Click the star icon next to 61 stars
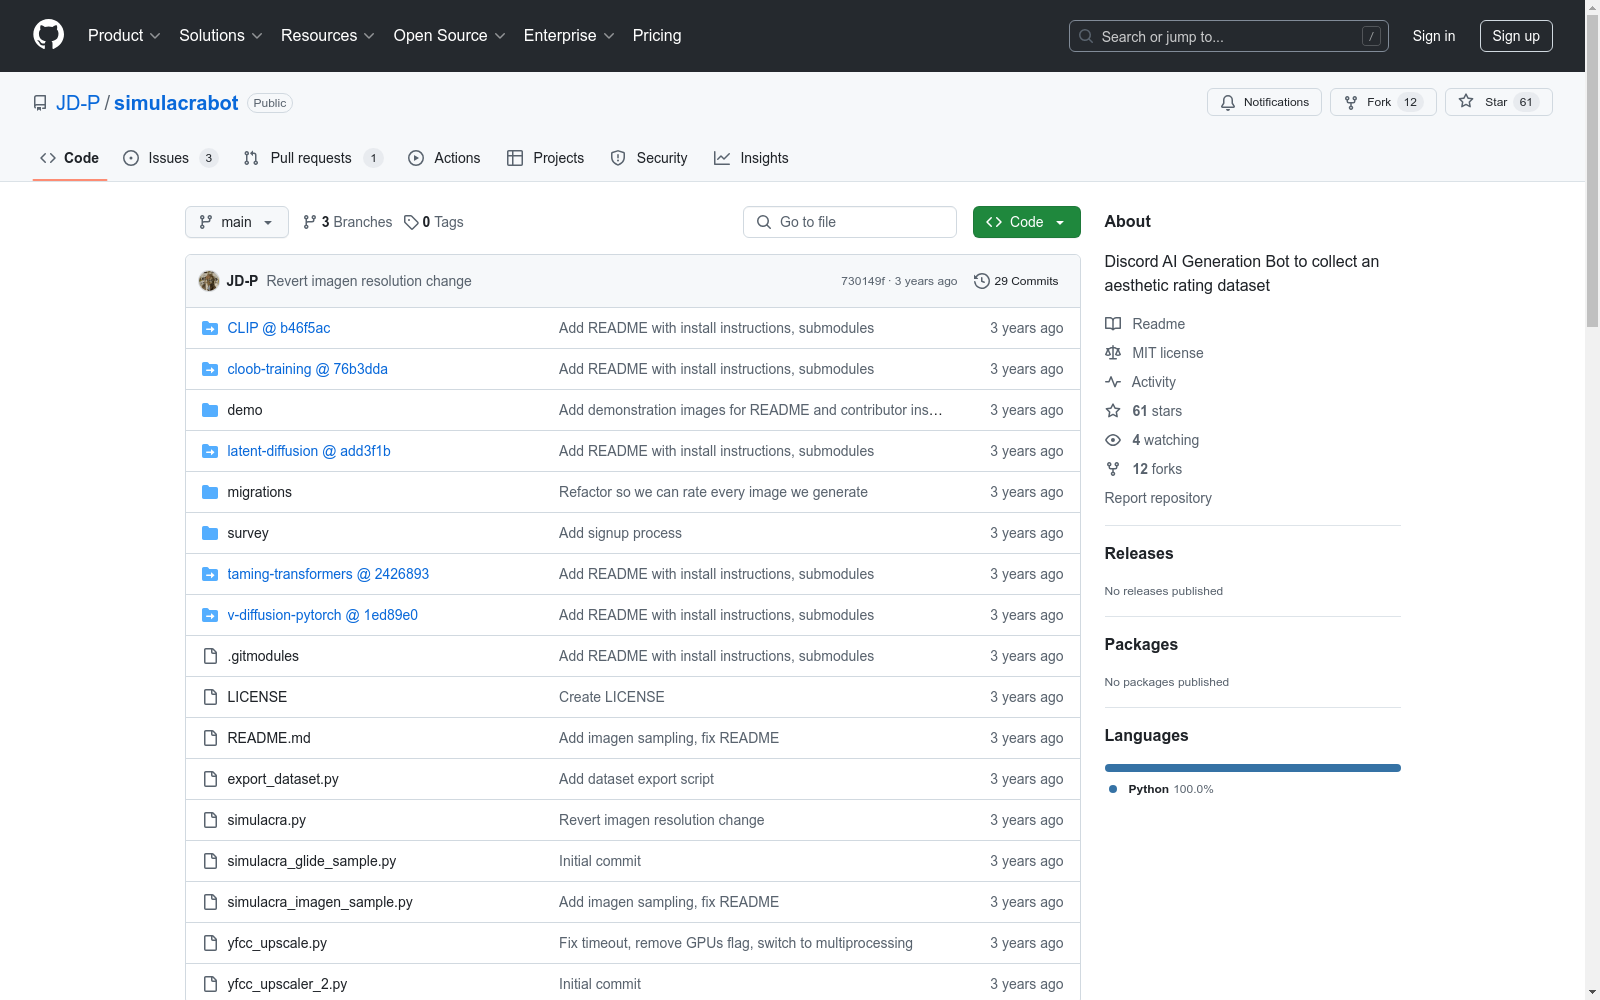Image resolution: width=1600 pixels, height=1000 pixels. [x=1113, y=411]
